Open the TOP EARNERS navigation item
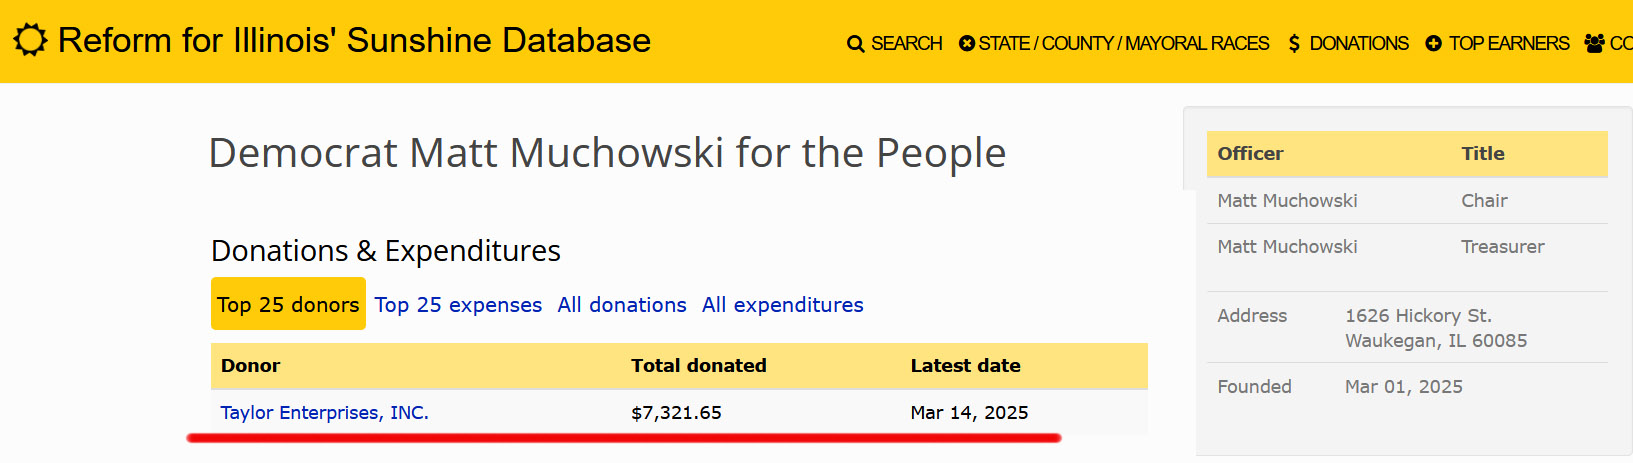Viewport: 1633px width, 463px height. tap(1509, 43)
